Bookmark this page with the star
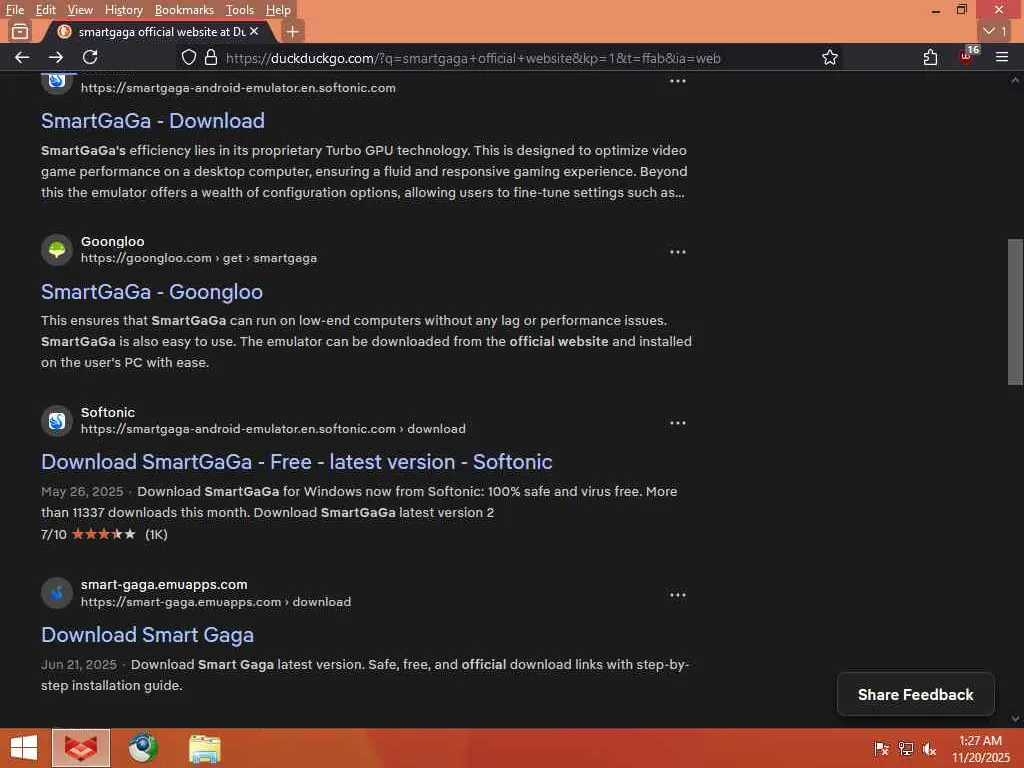This screenshot has height=768, width=1024. tap(829, 57)
